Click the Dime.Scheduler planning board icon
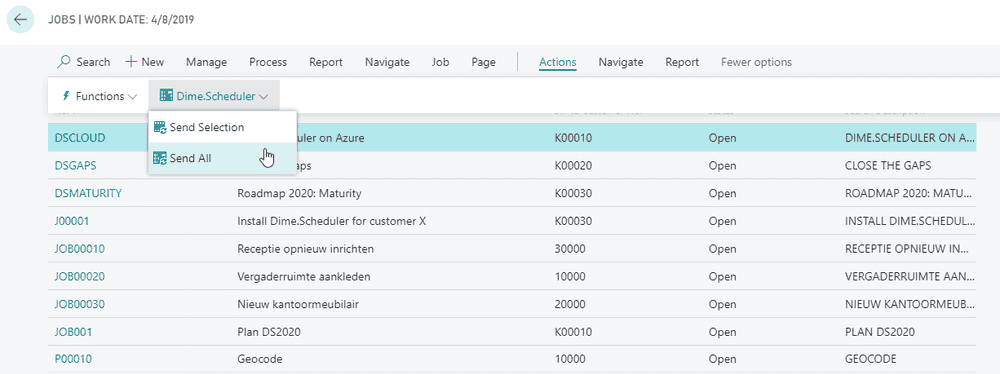This screenshot has height=374, width=1000. (166, 96)
